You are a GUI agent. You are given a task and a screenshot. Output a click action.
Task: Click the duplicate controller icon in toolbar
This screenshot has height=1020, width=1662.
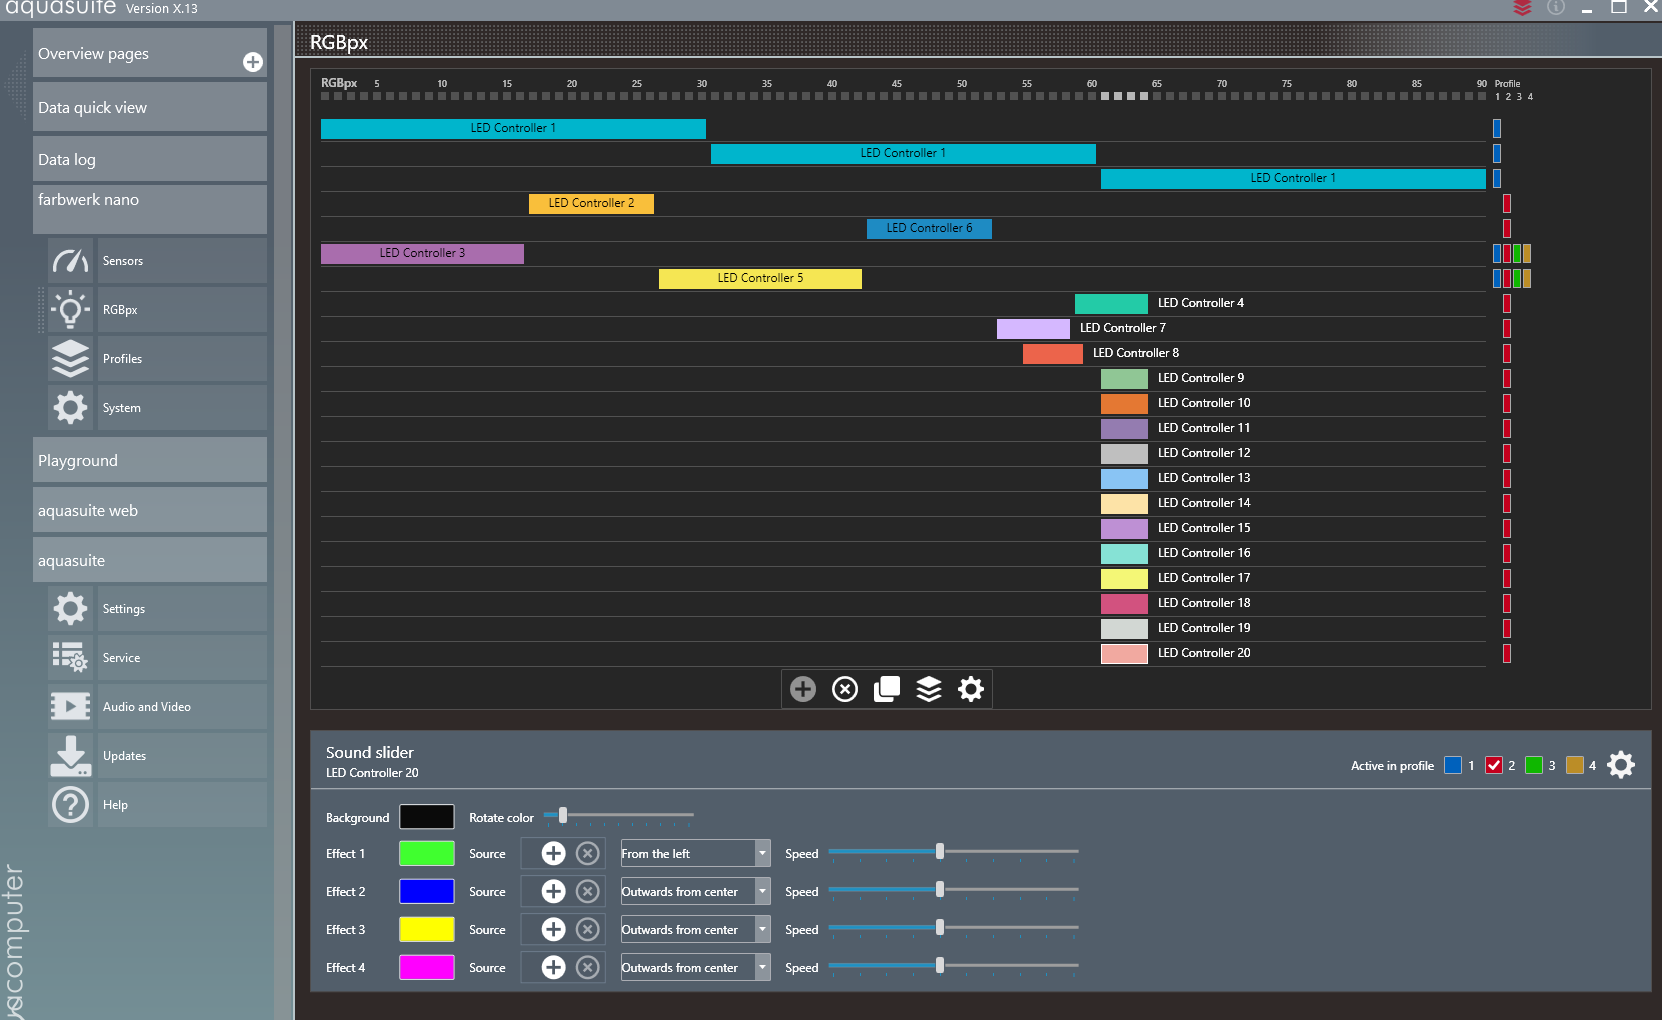887,689
